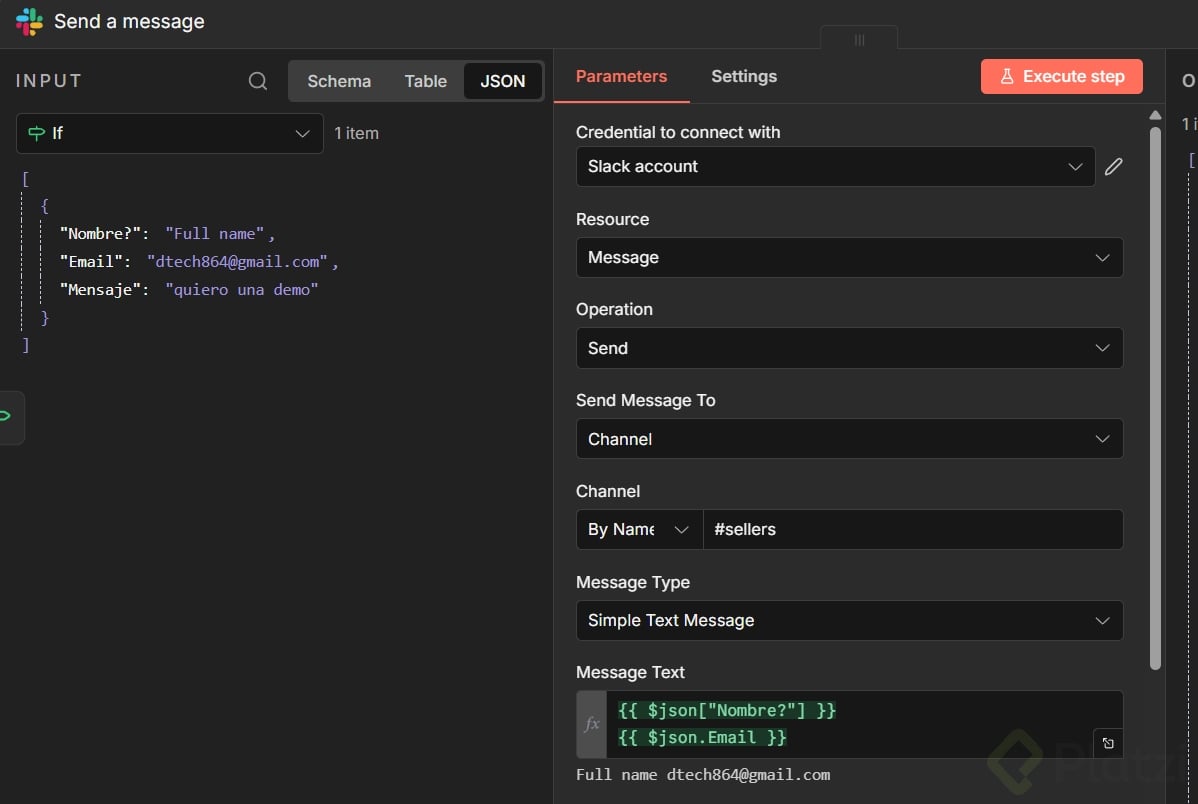
Task: Click the search icon in Input panel
Action: (258, 81)
